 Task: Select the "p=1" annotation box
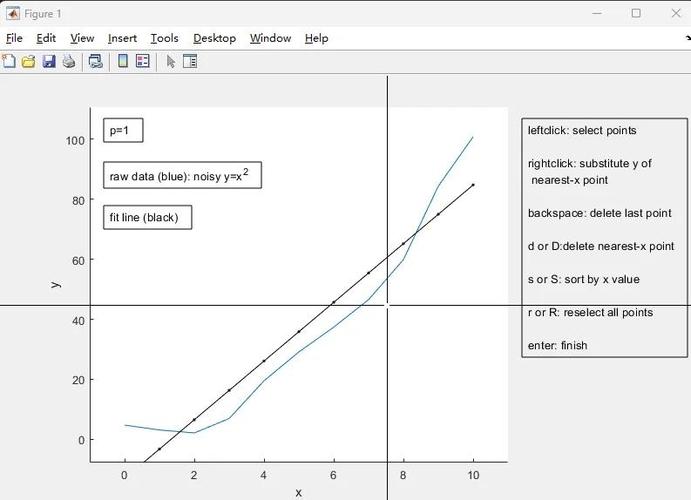click(x=123, y=130)
